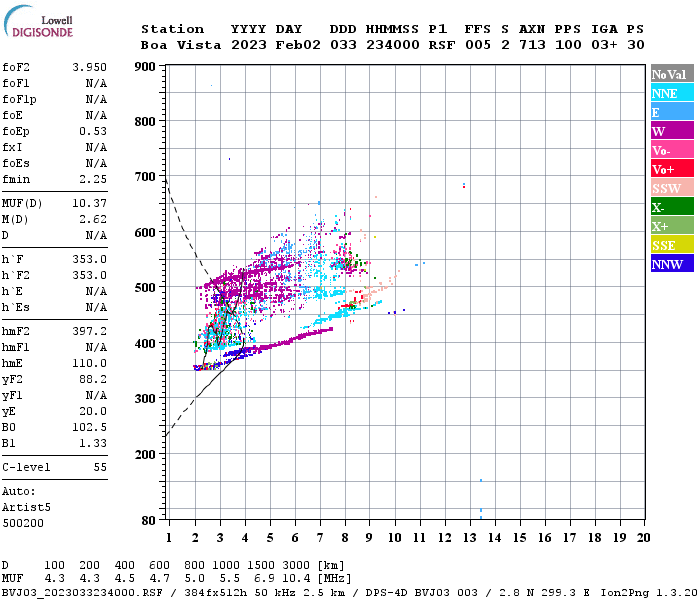Click the Boa Vista station name
Screen dimensions: 700x600
[x=181, y=45]
